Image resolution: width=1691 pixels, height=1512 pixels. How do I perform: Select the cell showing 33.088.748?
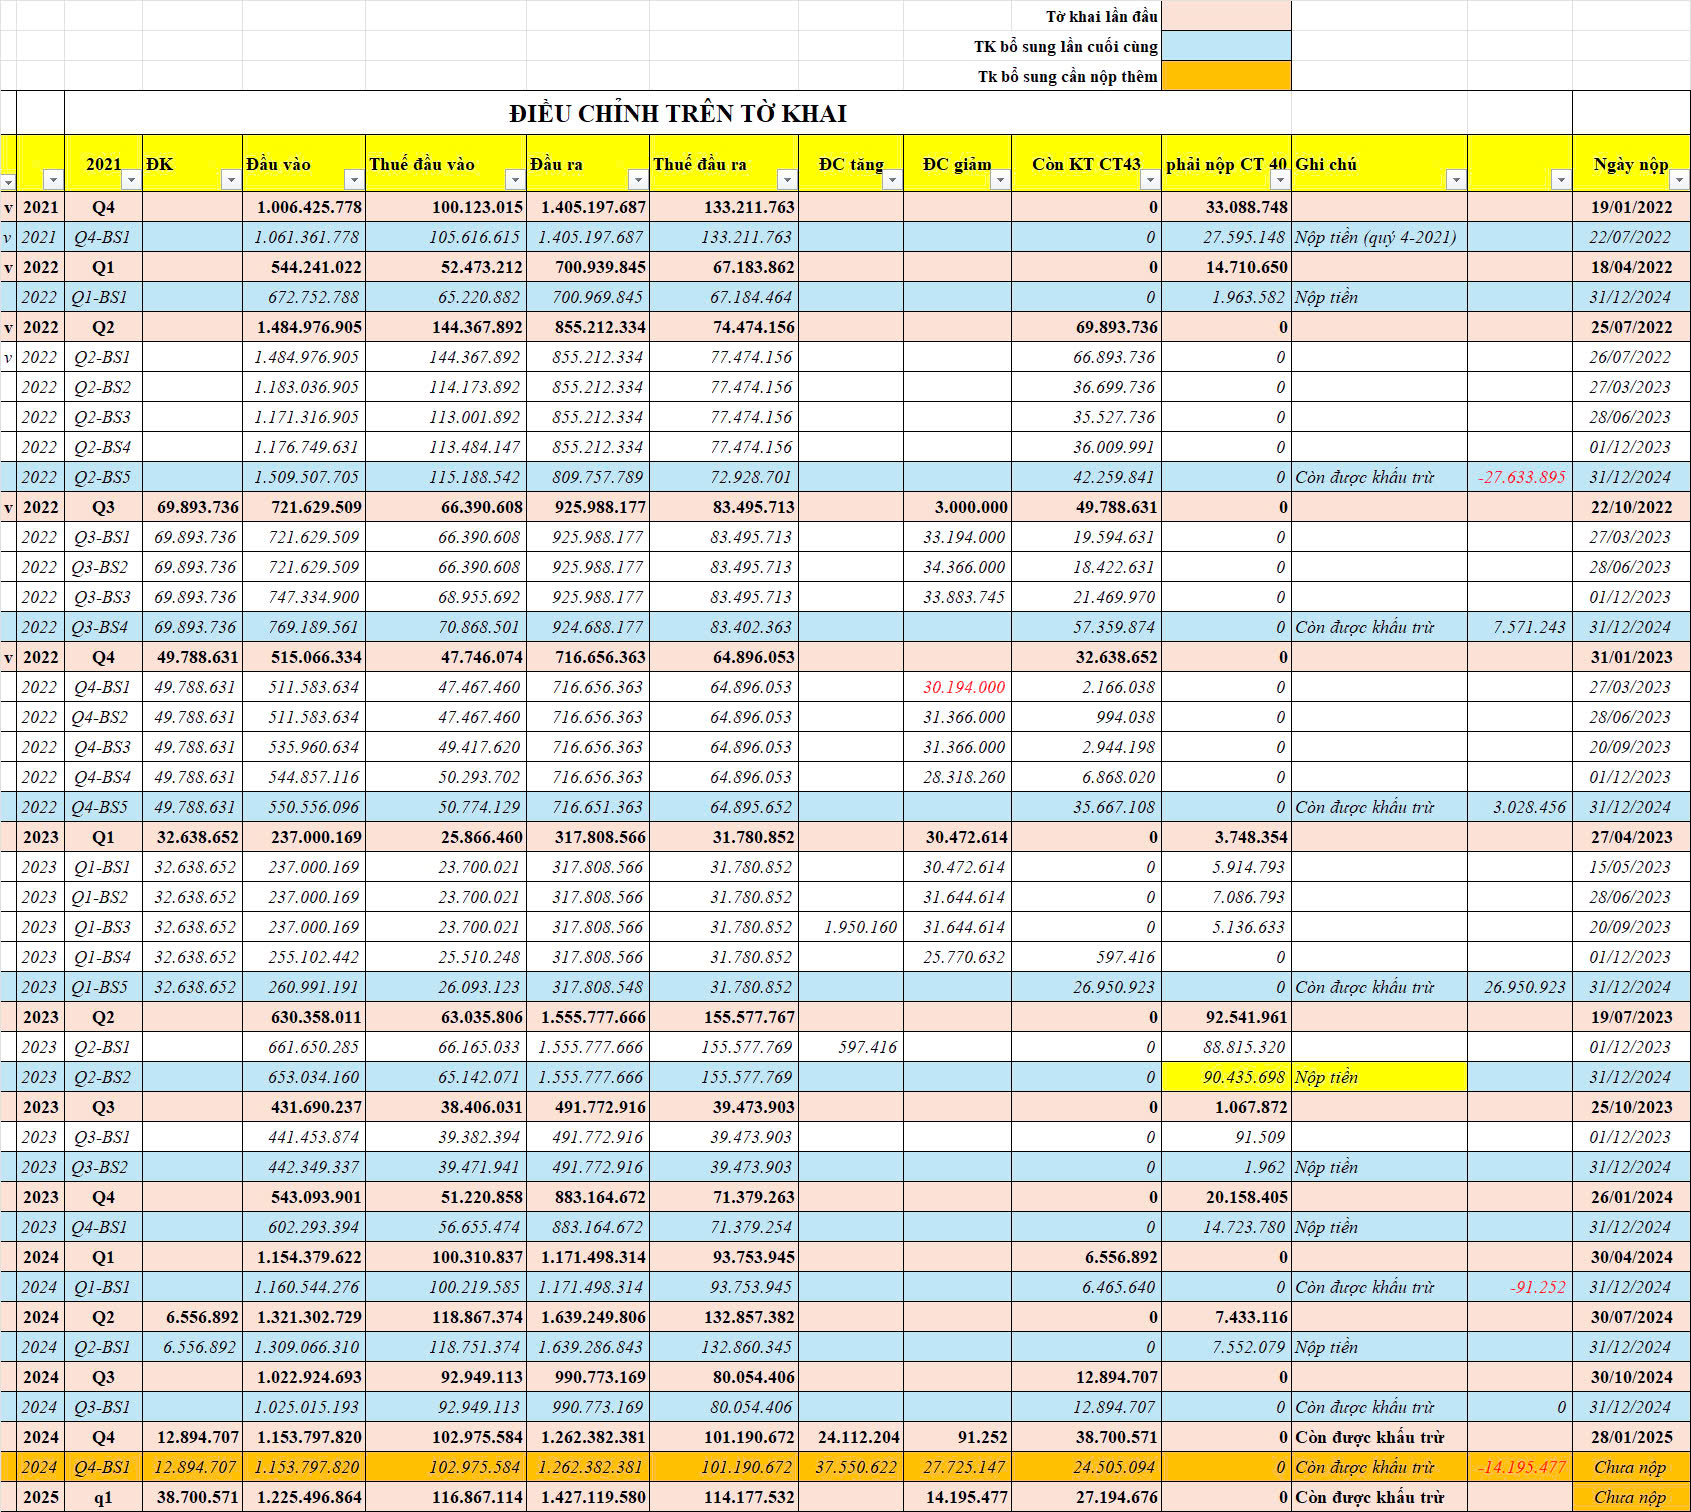(x=1226, y=207)
